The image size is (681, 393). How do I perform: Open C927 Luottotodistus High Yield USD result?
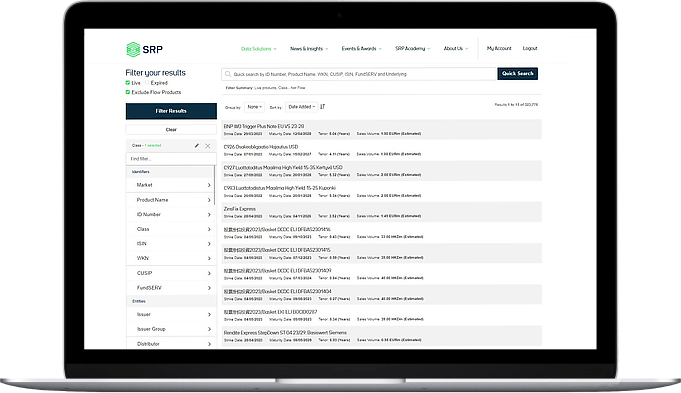click(x=283, y=168)
